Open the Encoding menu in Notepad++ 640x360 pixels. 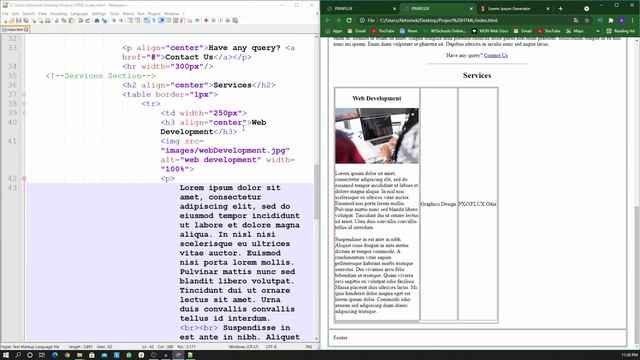(x=58, y=14)
